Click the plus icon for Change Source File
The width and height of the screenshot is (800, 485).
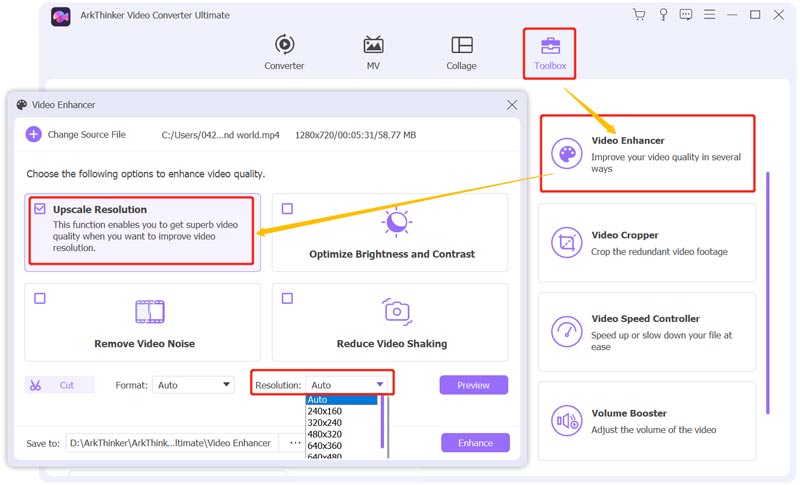34,135
